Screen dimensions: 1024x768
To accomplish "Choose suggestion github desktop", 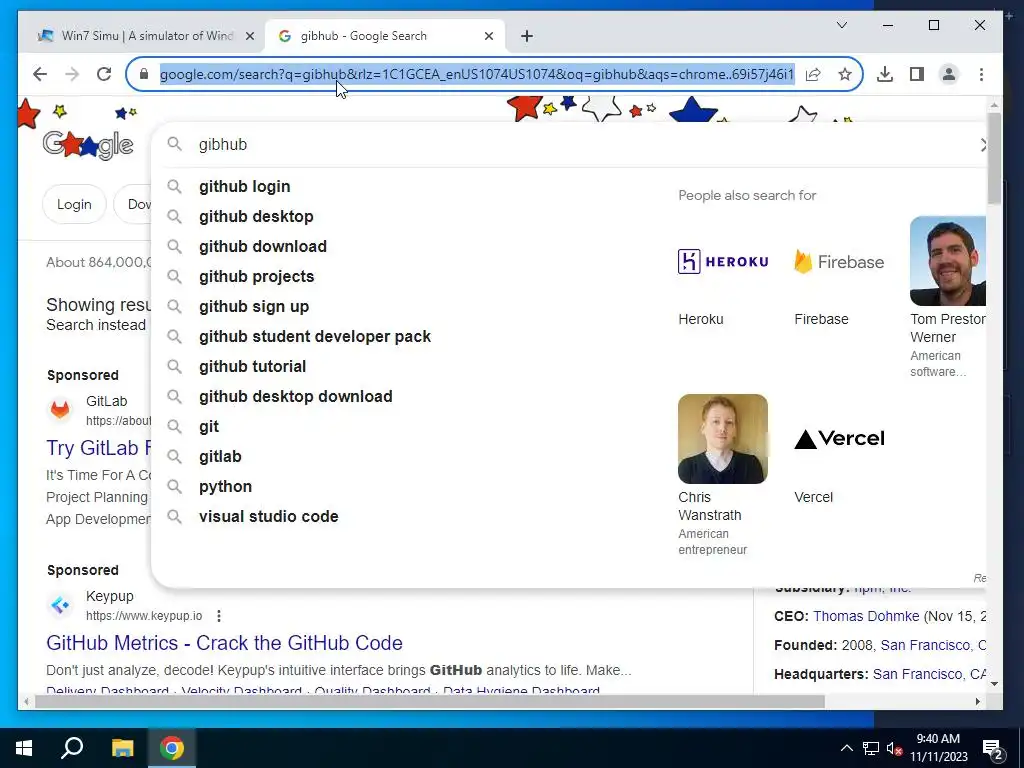I will click(256, 216).
